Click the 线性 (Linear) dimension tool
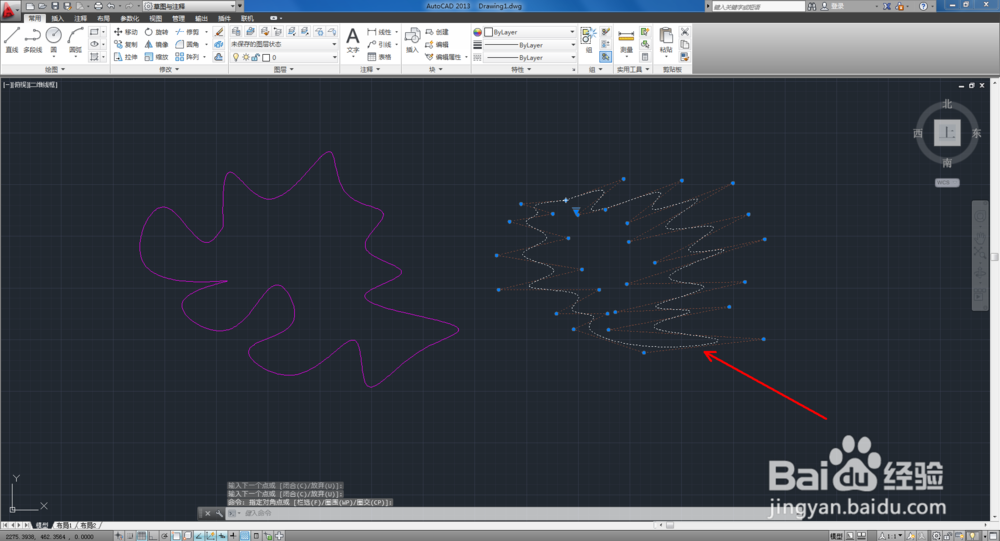 coord(379,32)
